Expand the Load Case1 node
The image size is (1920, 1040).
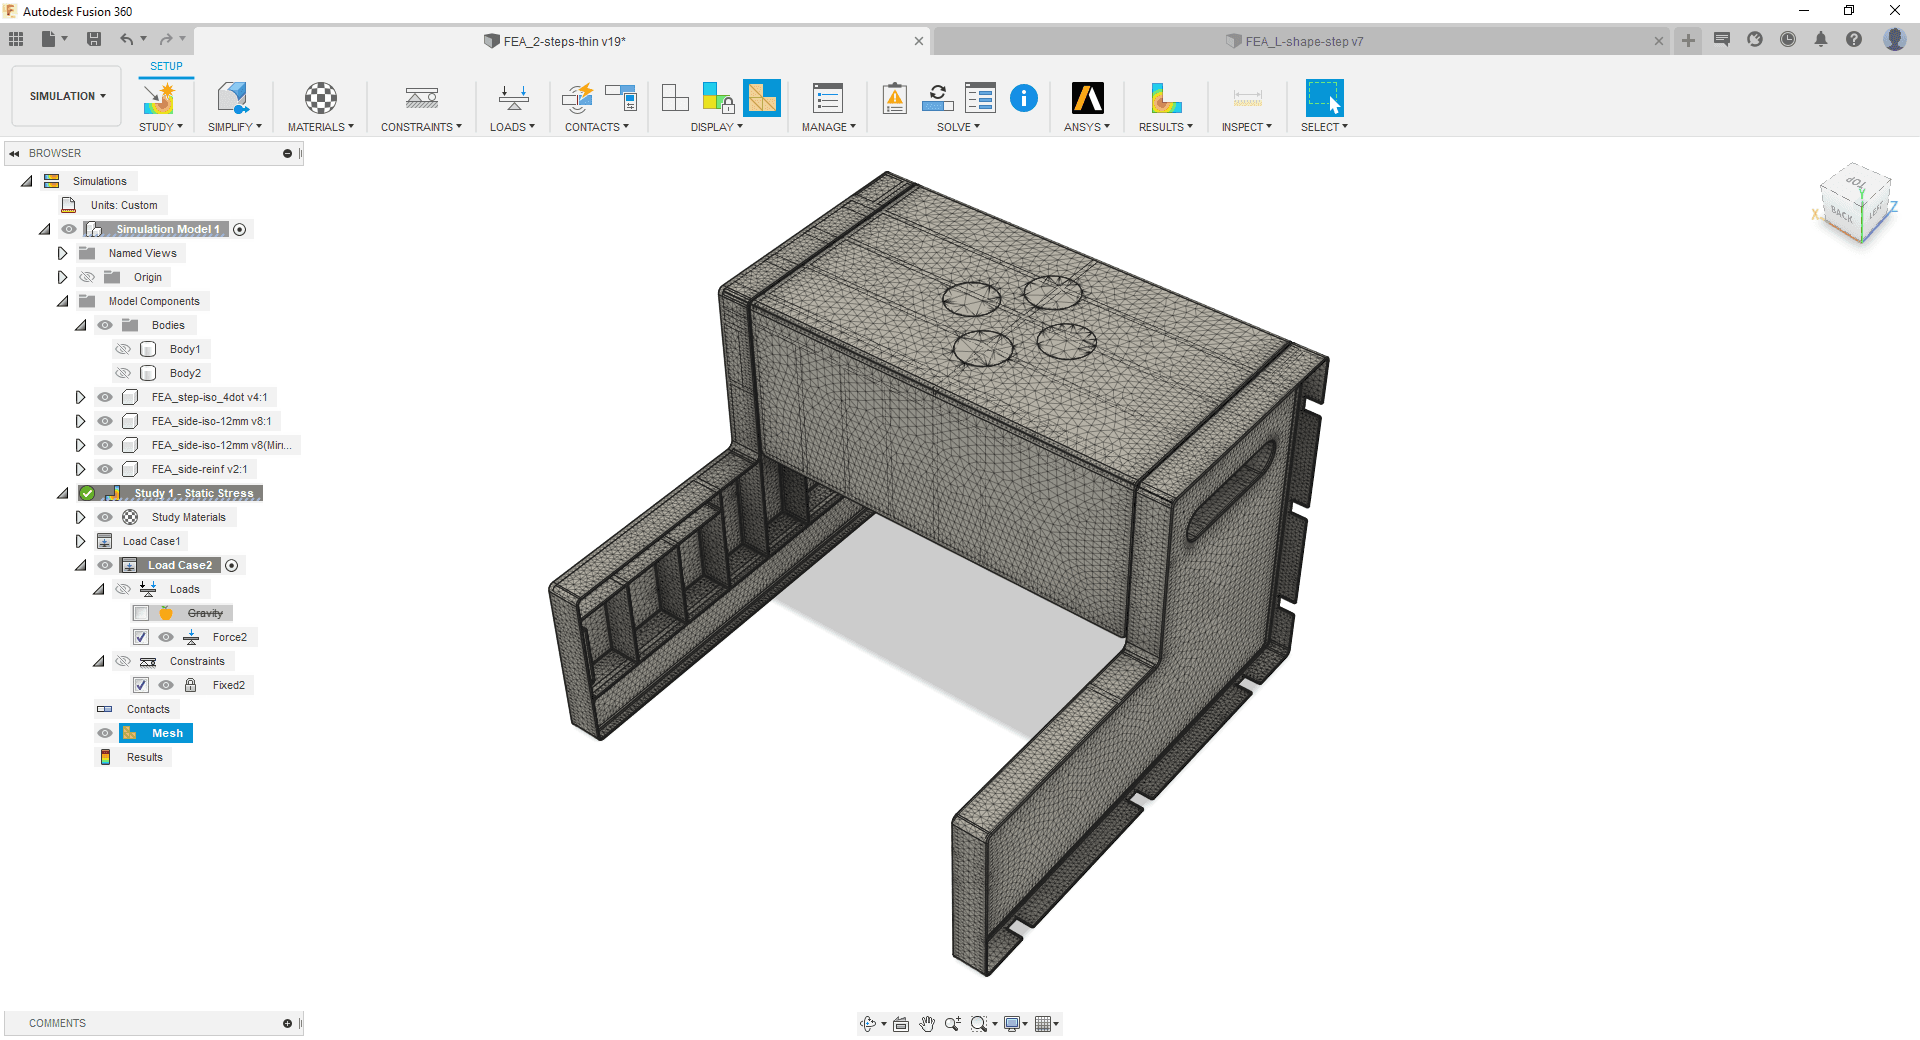[x=80, y=541]
